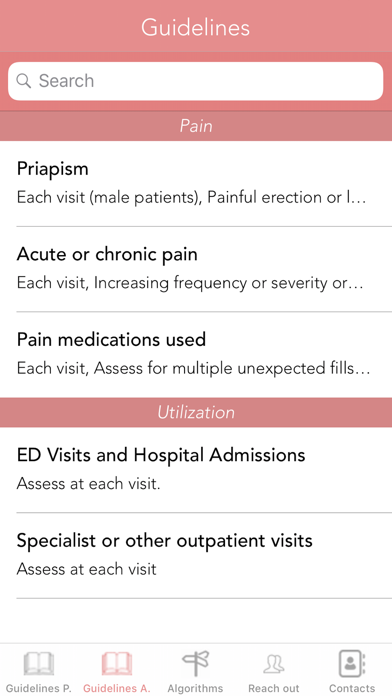Tap the Pain section header
The image size is (392, 696).
tap(196, 126)
